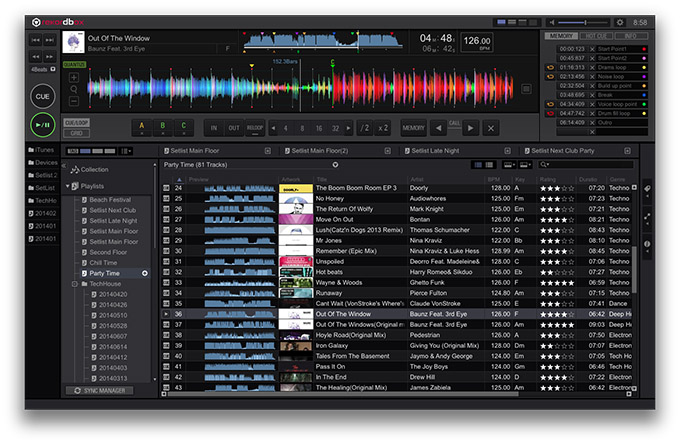
Task: Set the loop IN point
Action: [214, 128]
